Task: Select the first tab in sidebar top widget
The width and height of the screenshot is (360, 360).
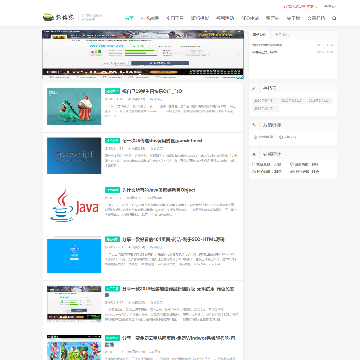Action: 260,34
